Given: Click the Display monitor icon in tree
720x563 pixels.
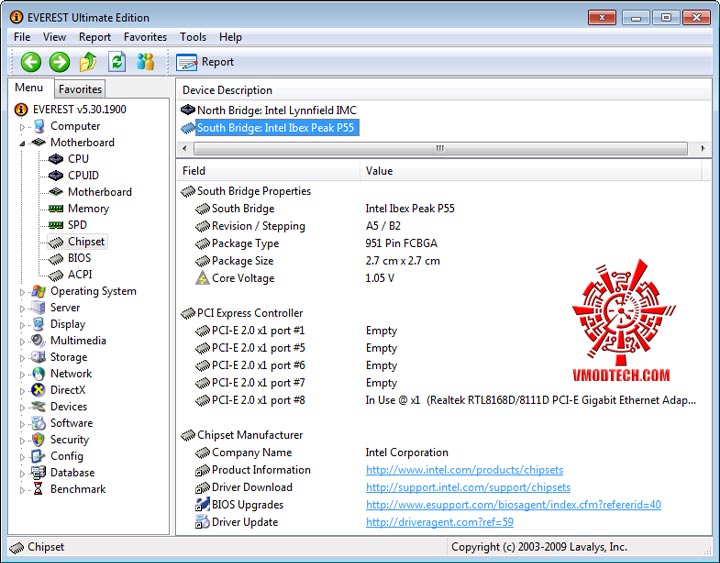Looking at the screenshot, I should tap(39, 324).
